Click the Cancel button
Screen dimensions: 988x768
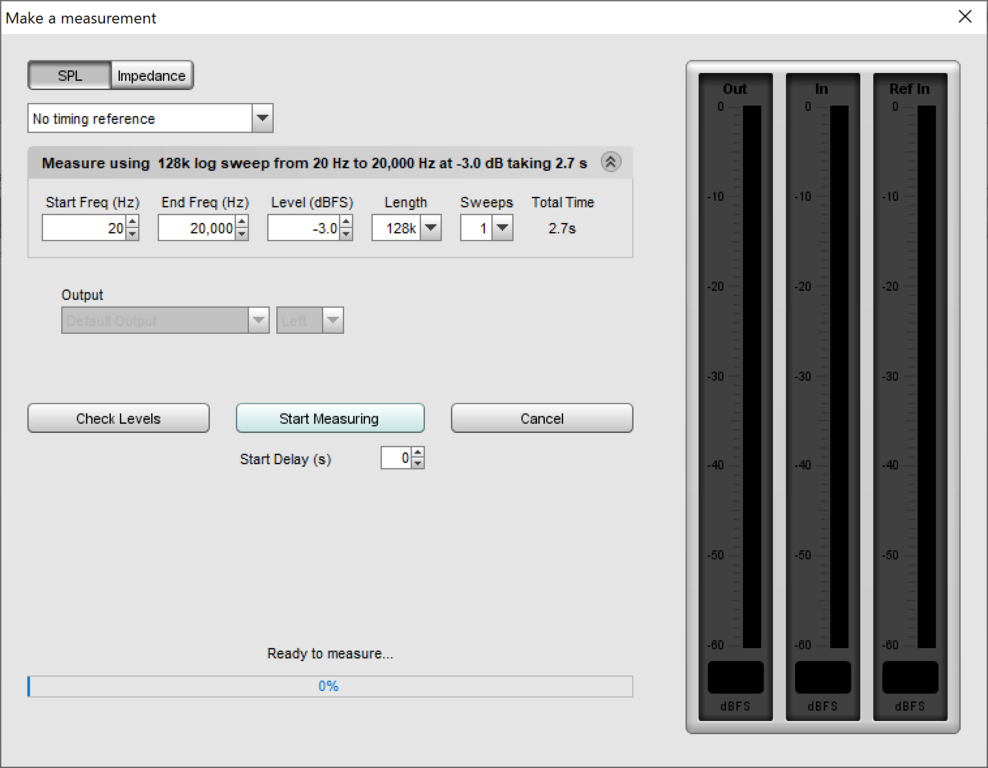[x=542, y=418]
